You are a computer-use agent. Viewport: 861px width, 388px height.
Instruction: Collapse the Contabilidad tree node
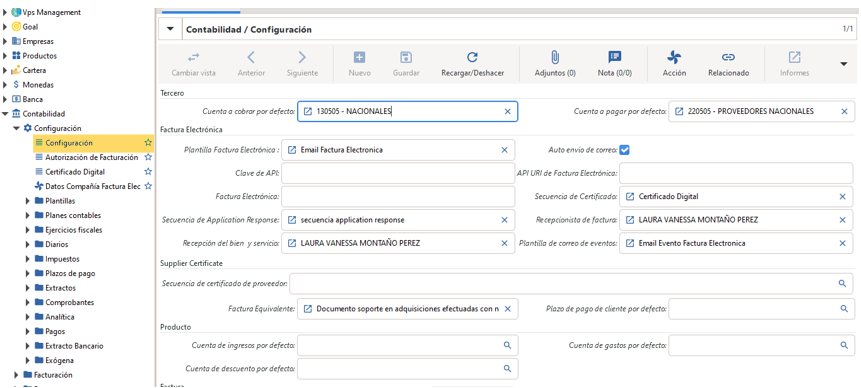click(5, 114)
